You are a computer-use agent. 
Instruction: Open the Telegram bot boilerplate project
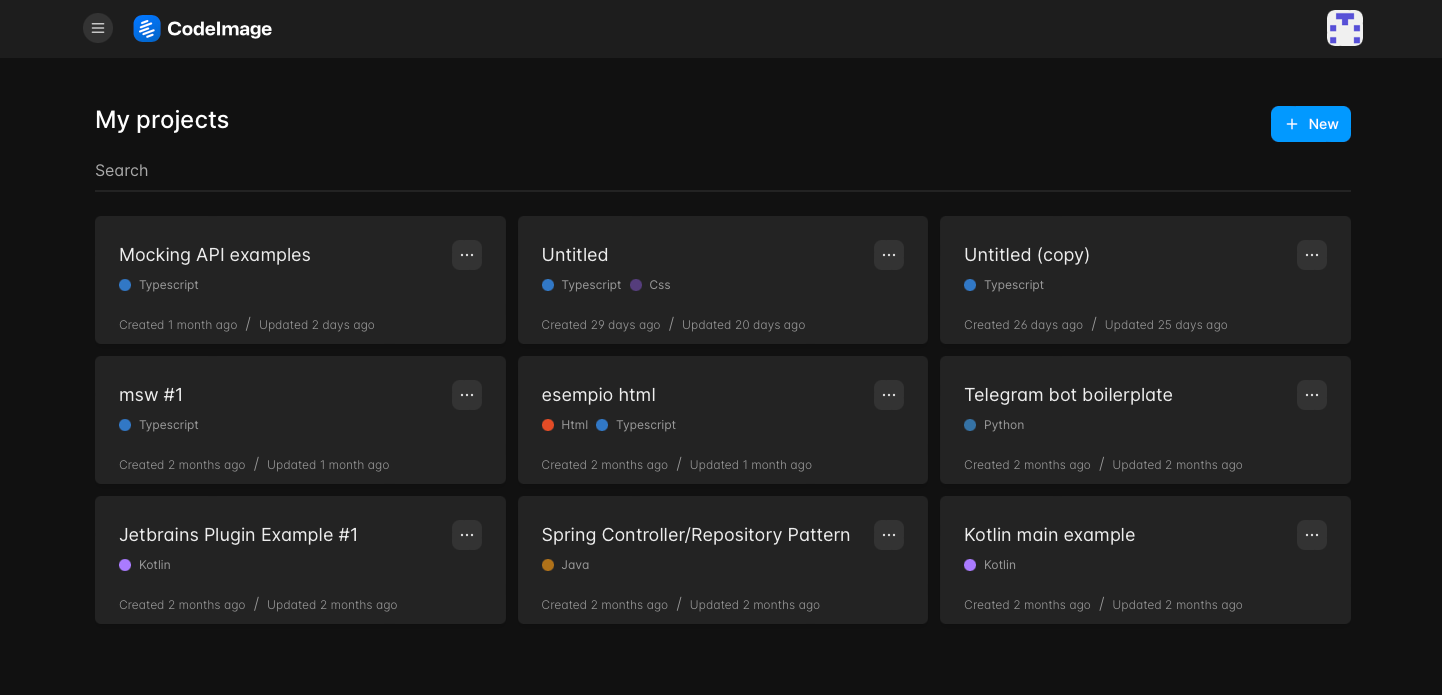[x=1068, y=395]
